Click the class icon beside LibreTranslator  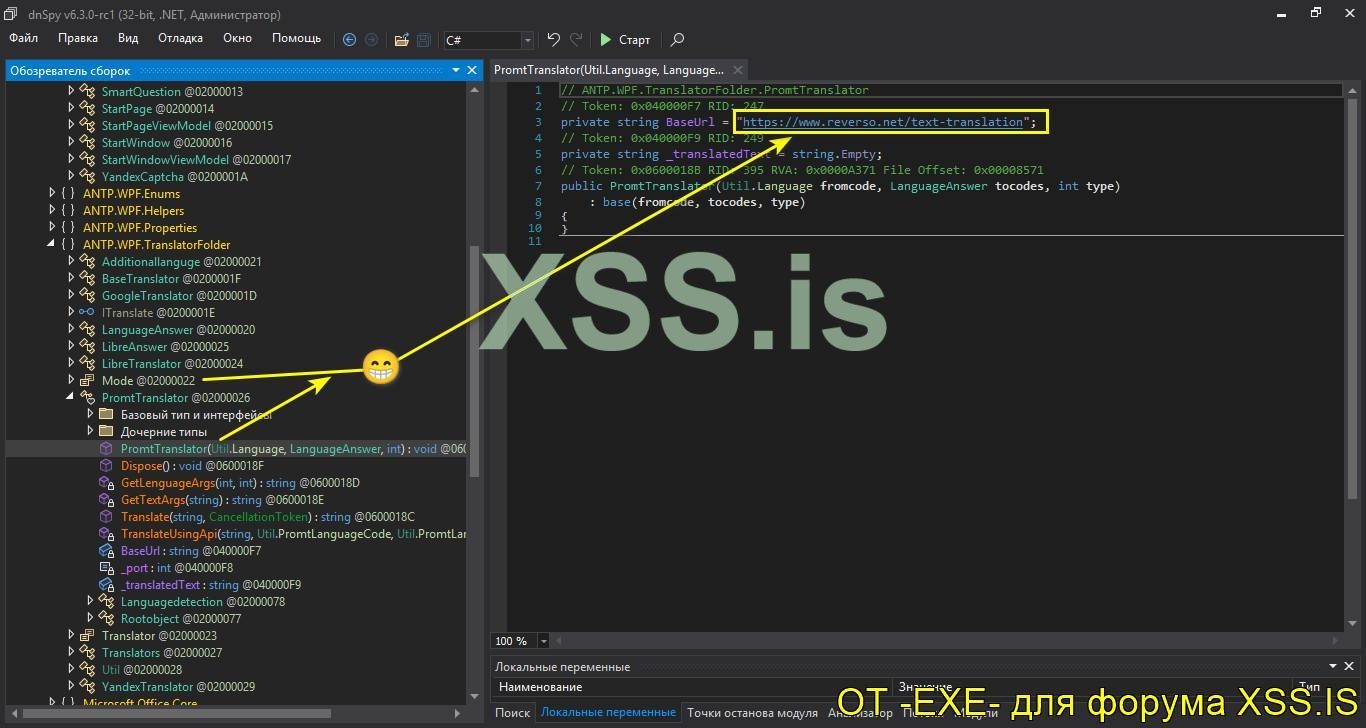click(x=87, y=364)
